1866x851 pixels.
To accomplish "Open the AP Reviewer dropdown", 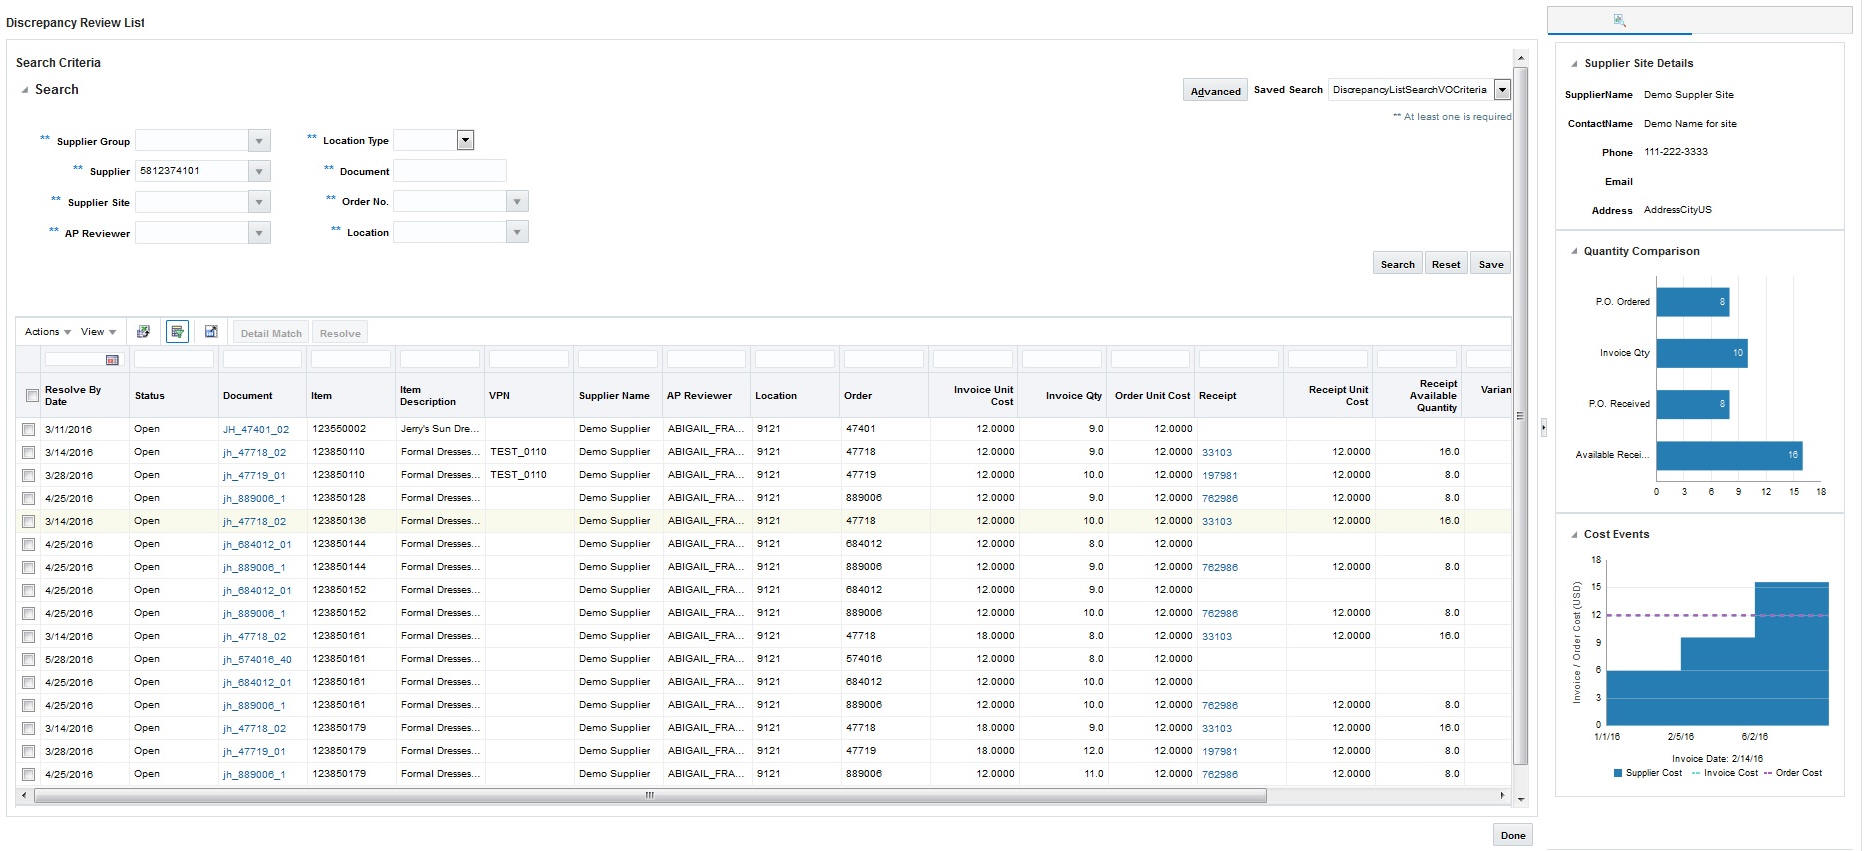I will pyautogui.click(x=259, y=233).
